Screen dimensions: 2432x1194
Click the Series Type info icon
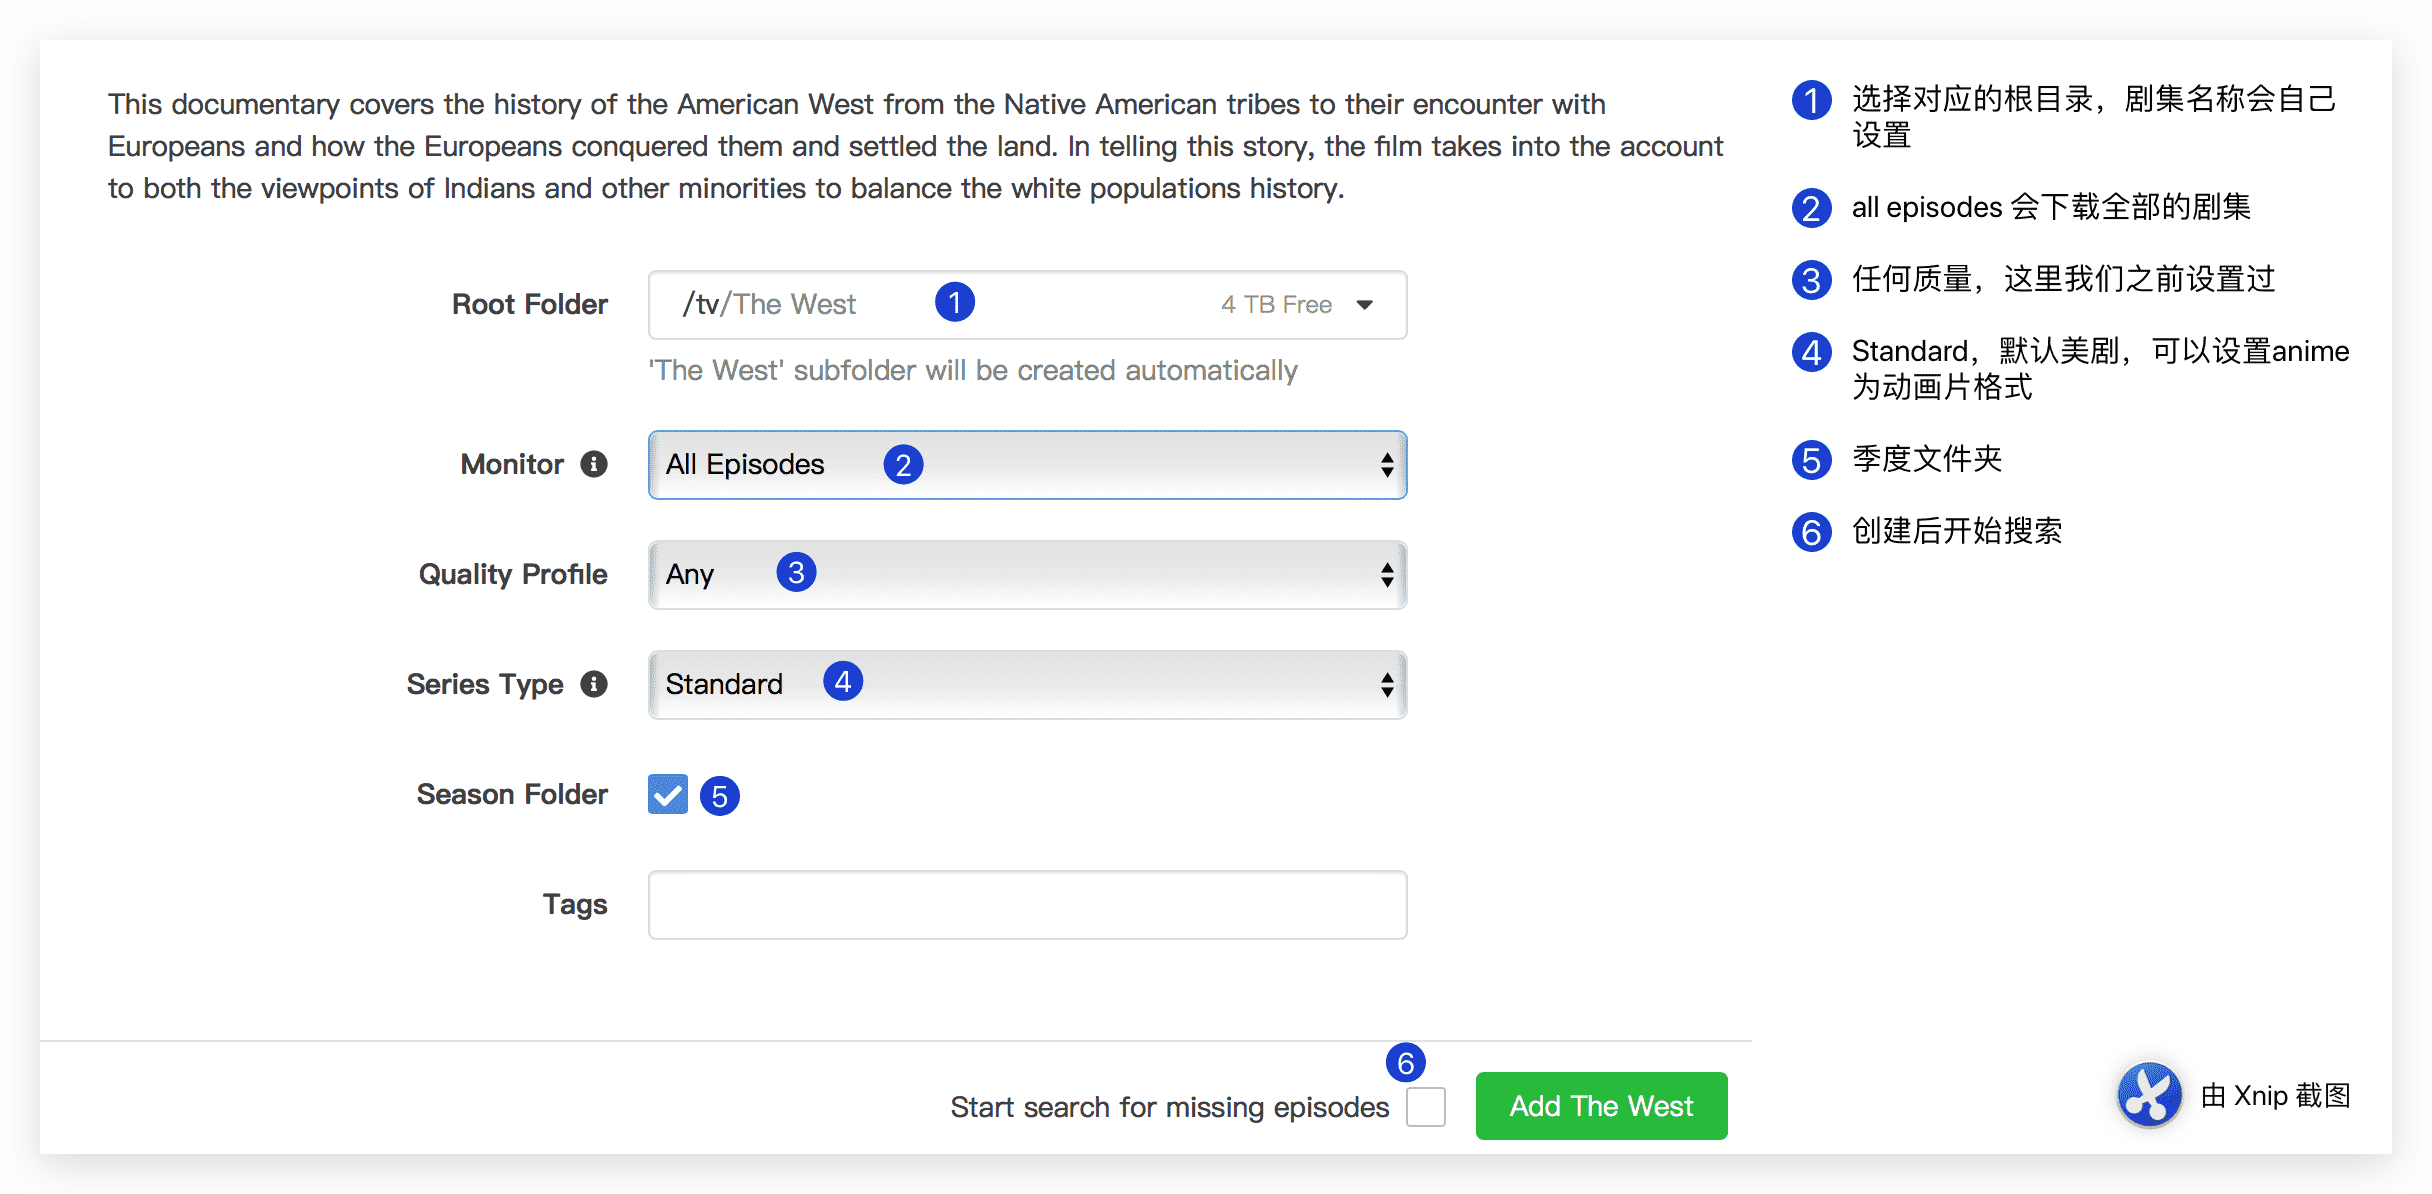[594, 684]
